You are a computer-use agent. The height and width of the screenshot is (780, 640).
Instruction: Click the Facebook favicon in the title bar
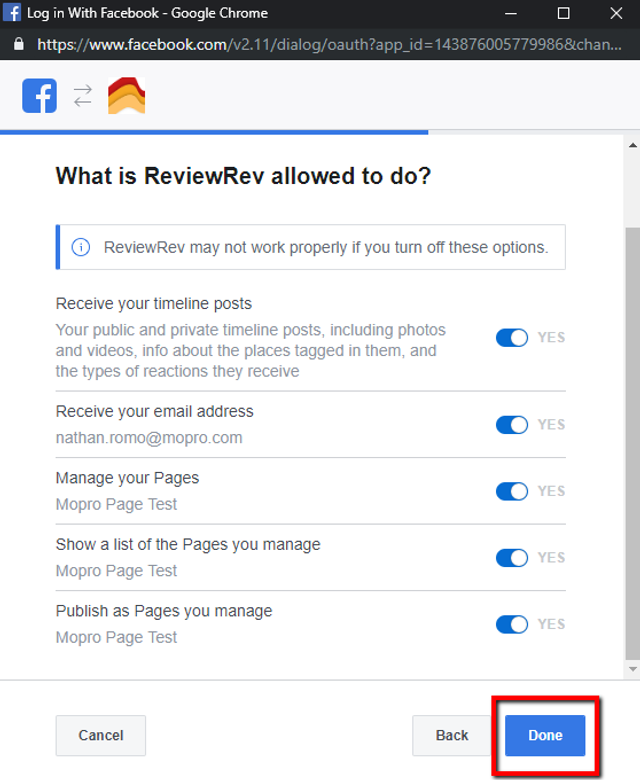(x=12, y=12)
